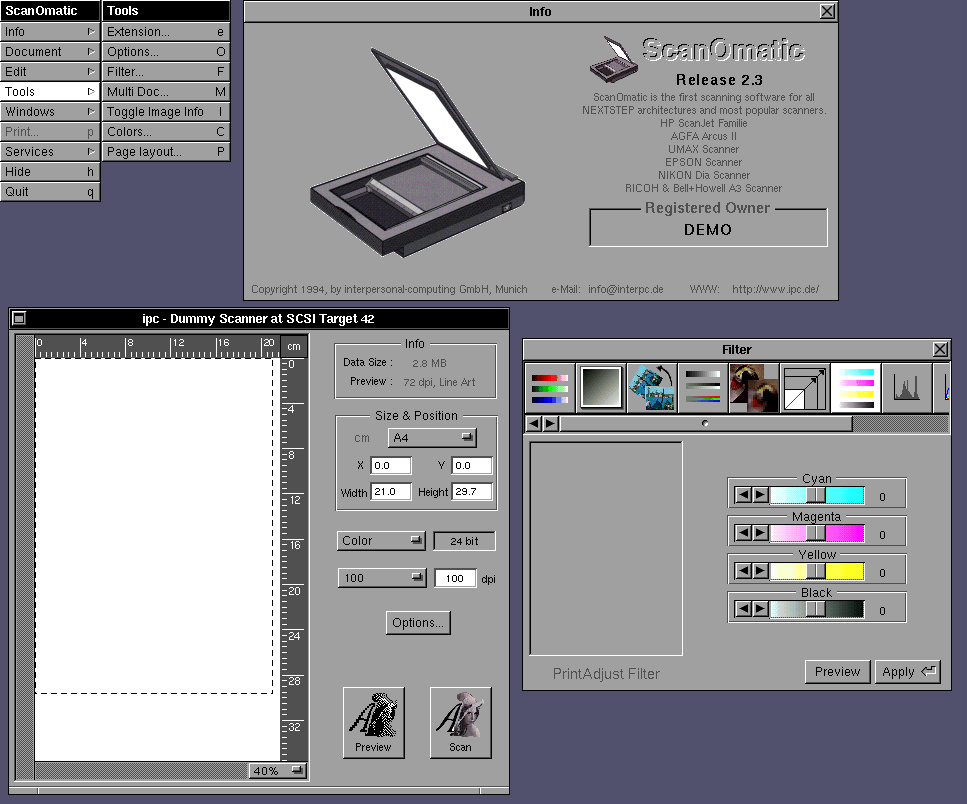Choose Page layout... in Tools menu
The height and width of the screenshot is (804, 967).
tap(166, 152)
